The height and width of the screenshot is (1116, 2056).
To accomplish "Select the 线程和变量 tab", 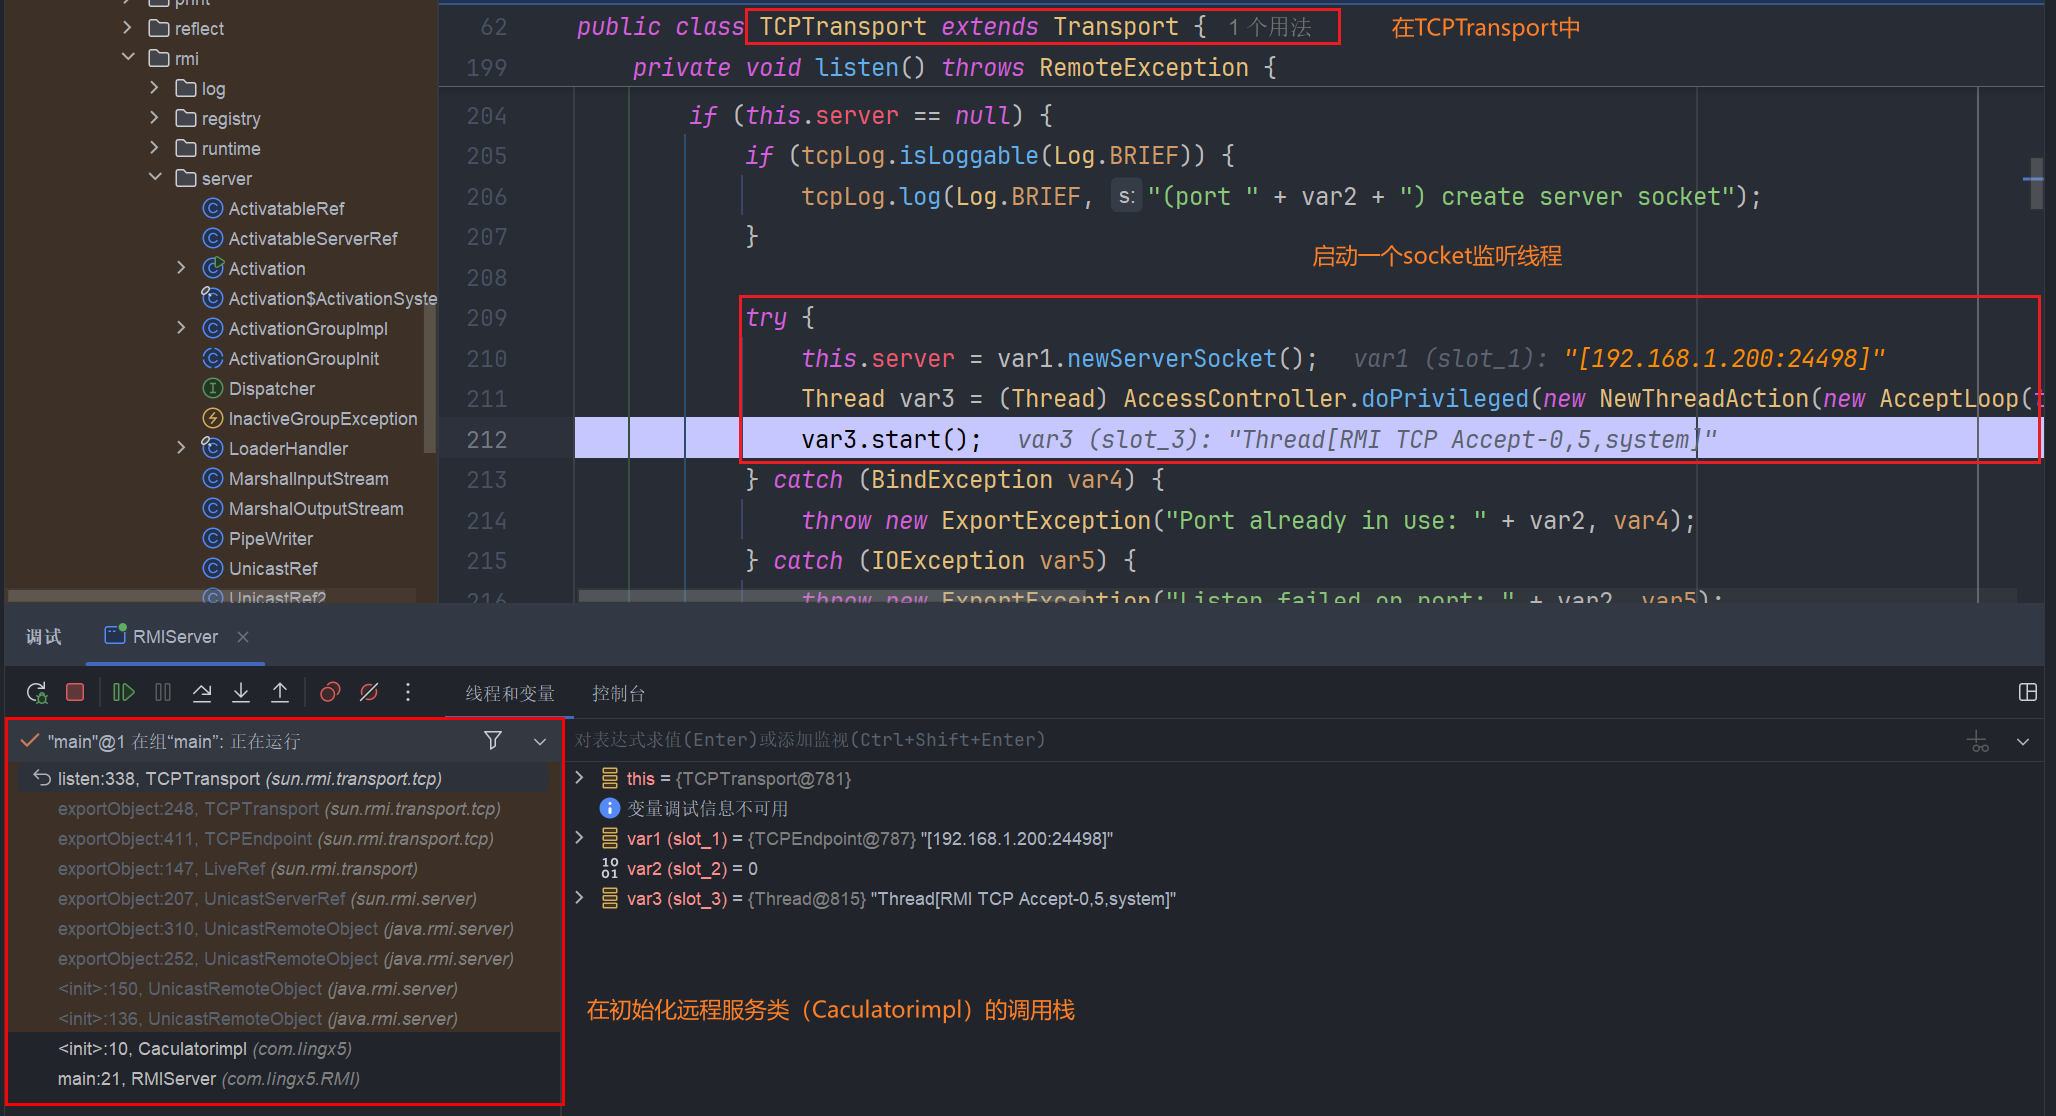I will 510,693.
